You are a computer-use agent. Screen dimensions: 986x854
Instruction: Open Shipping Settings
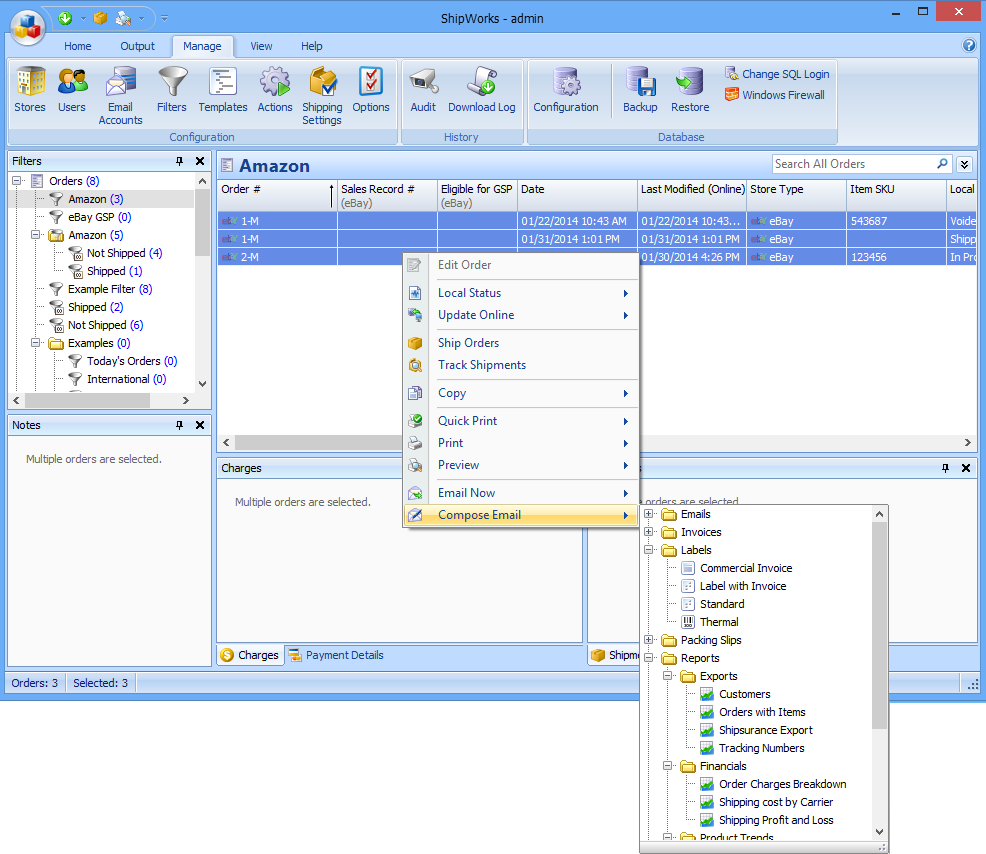(x=322, y=96)
